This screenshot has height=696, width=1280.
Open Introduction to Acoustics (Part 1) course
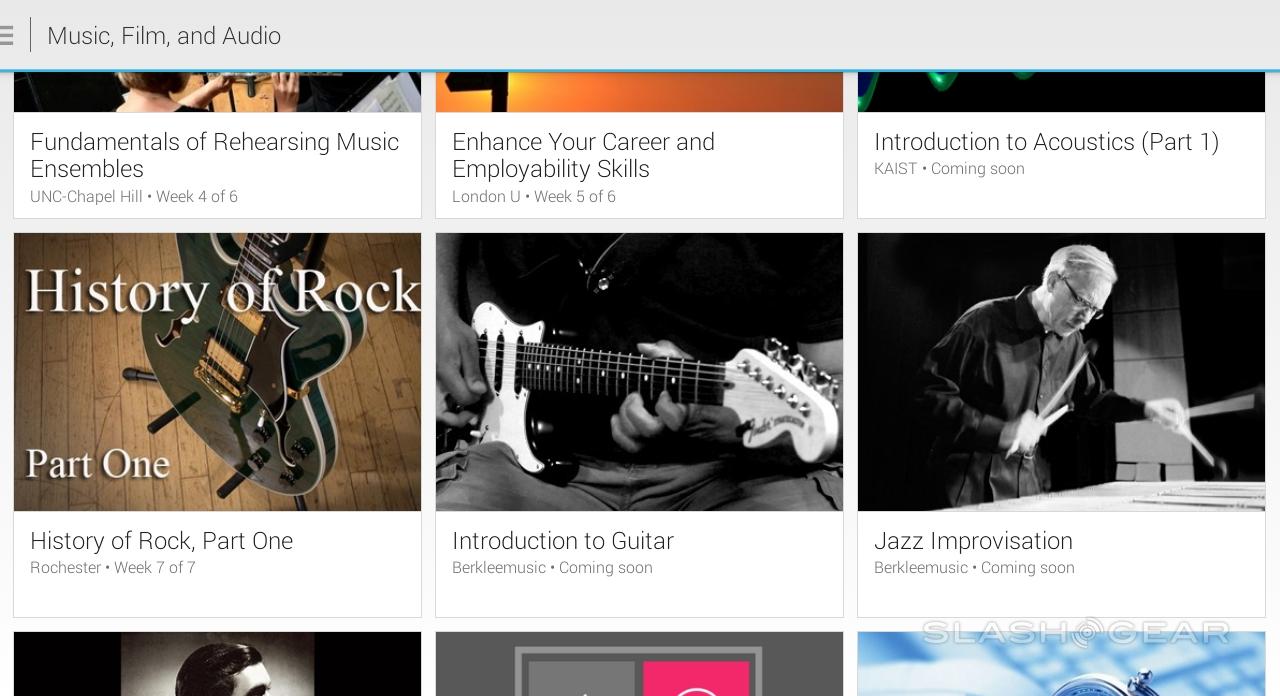coord(1046,142)
